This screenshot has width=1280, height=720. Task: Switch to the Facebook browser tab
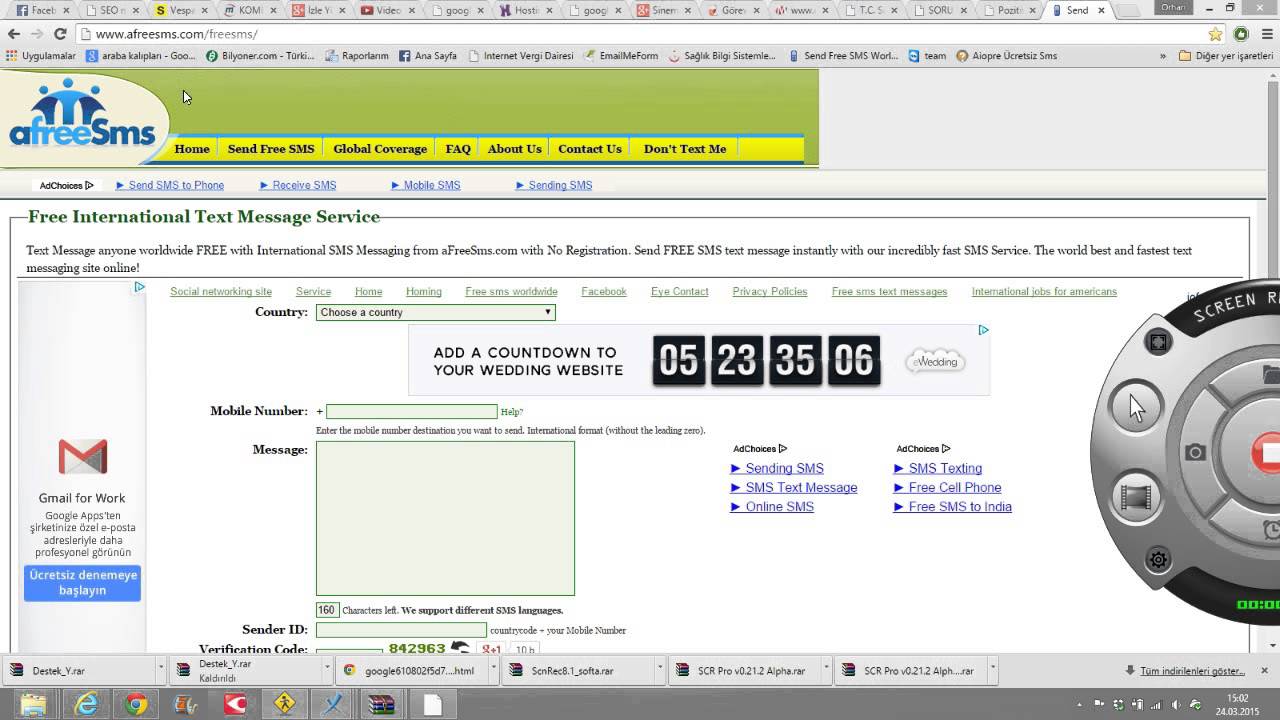click(x=39, y=10)
